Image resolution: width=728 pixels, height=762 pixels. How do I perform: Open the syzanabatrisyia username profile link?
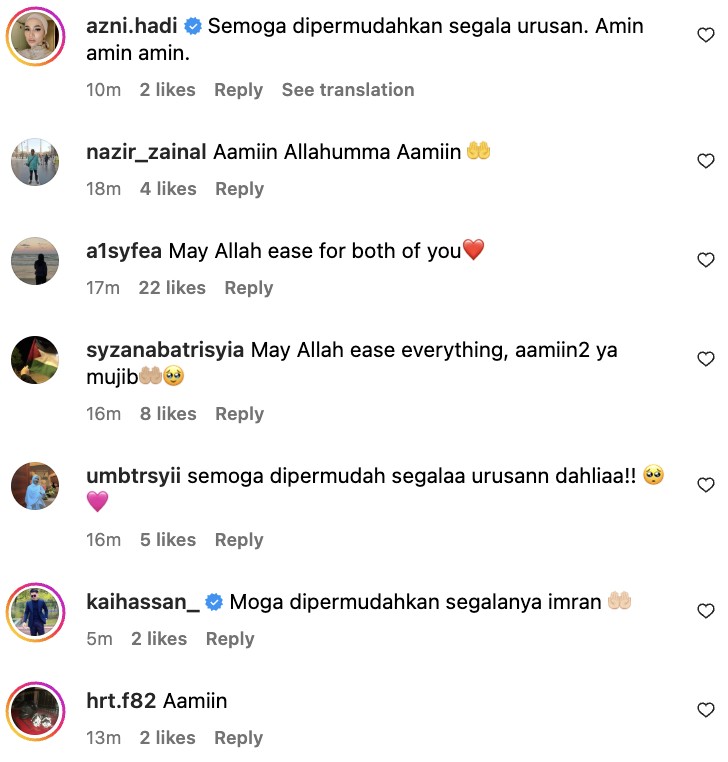(x=165, y=350)
